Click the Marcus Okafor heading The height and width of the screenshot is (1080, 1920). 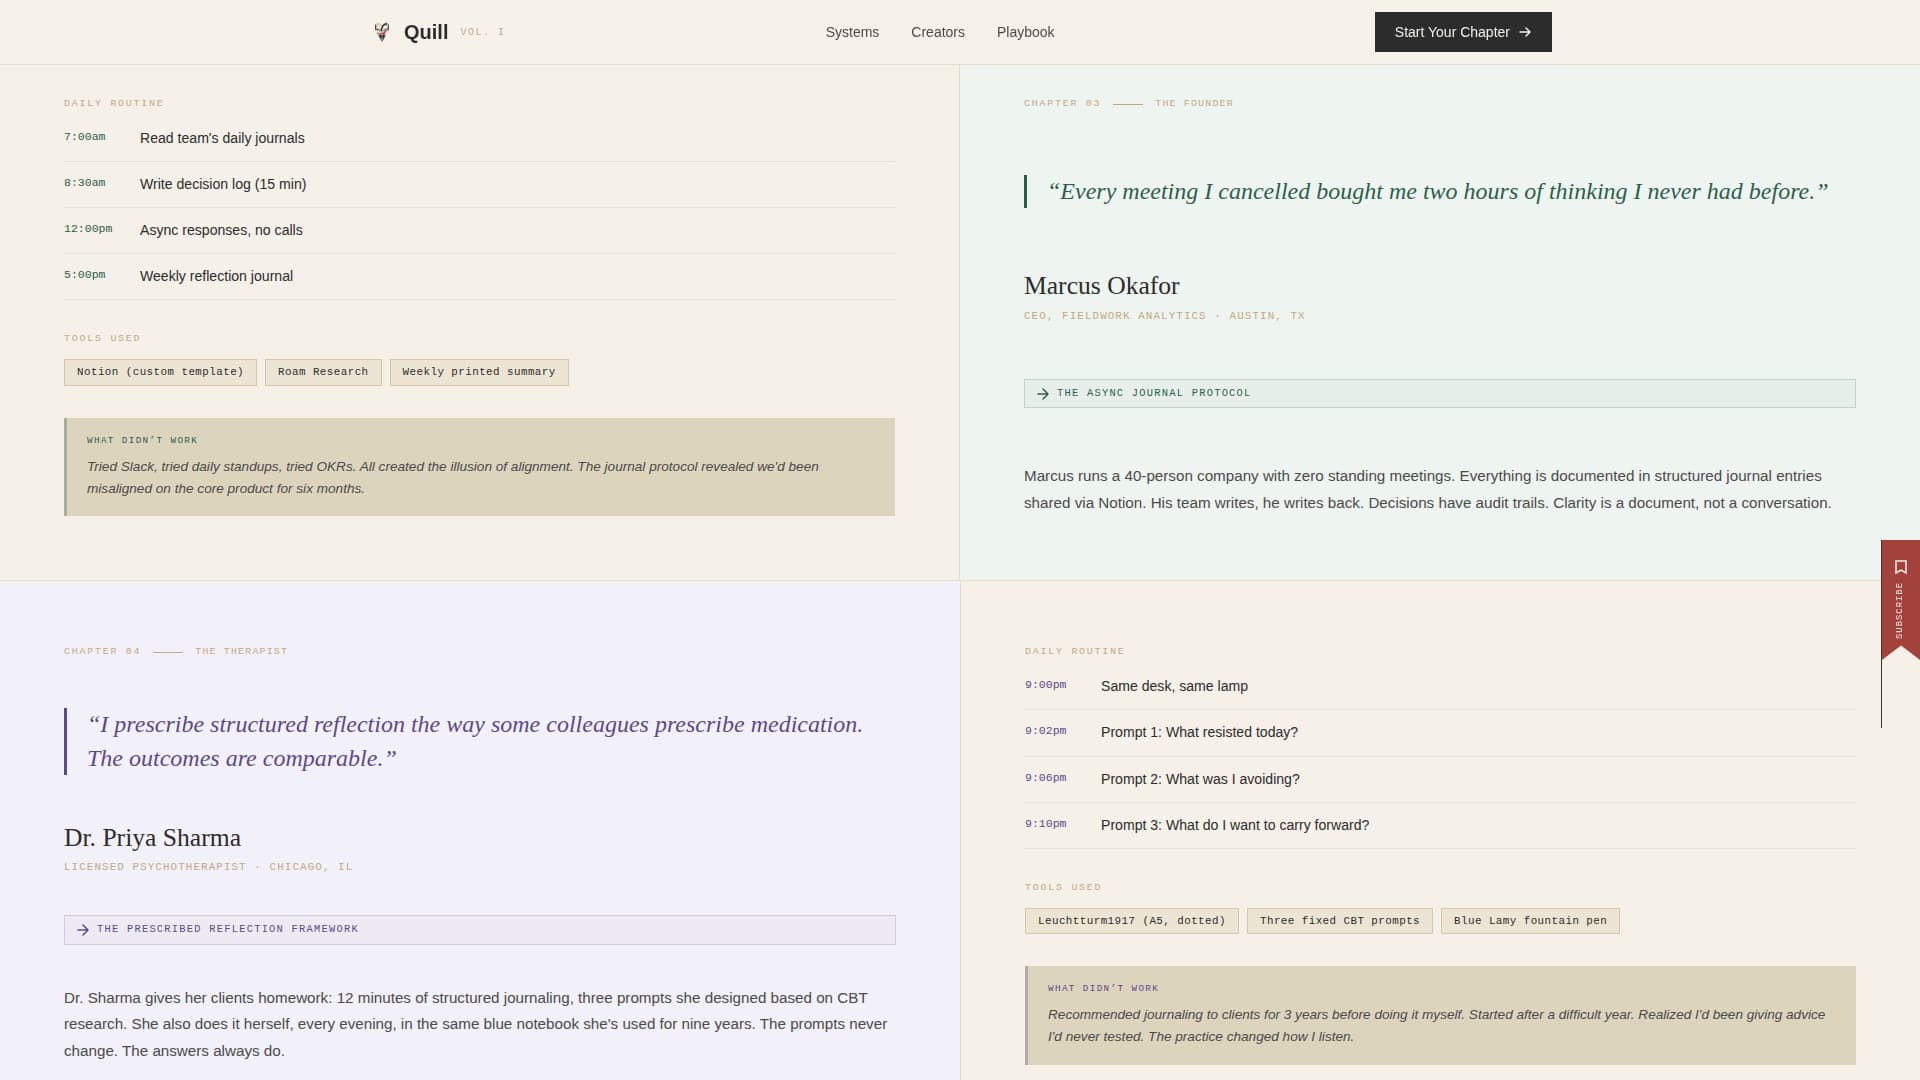click(x=1102, y=286)
